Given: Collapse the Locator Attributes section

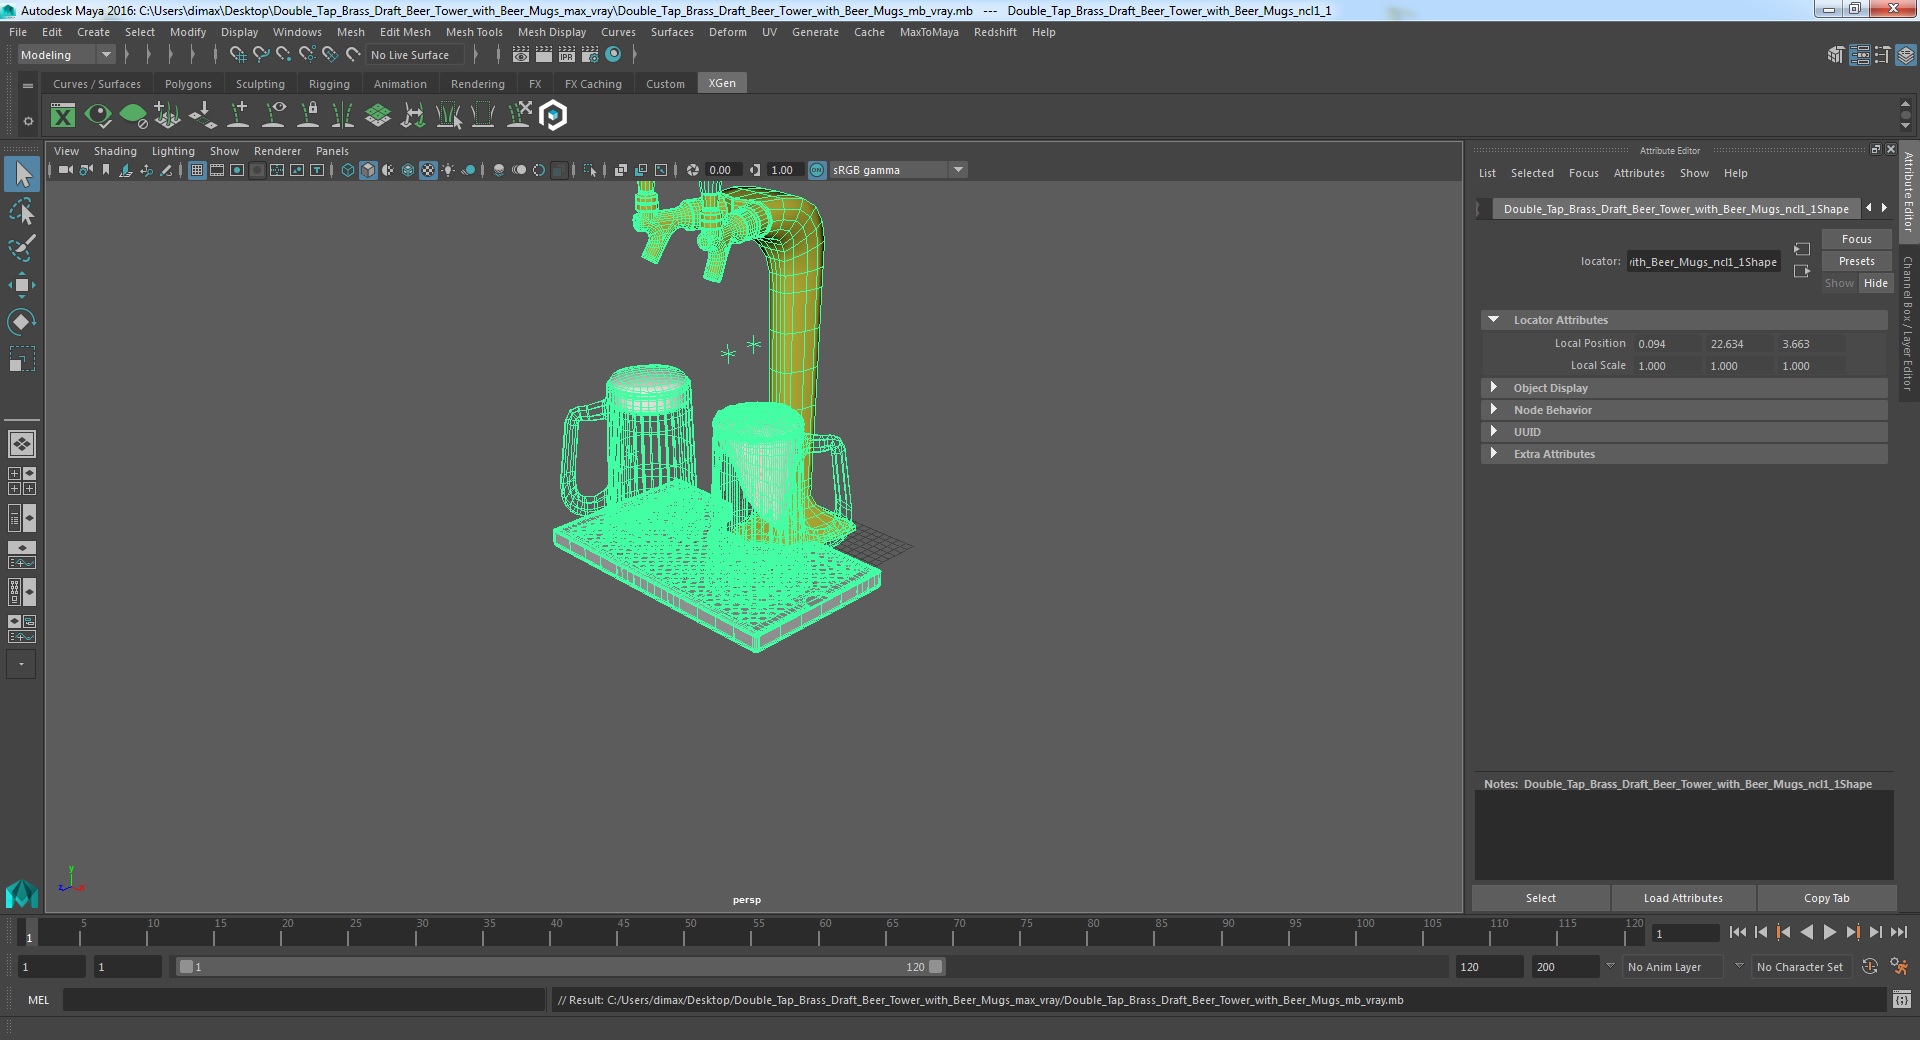Looking at the screenshot, I should 1494,320.
